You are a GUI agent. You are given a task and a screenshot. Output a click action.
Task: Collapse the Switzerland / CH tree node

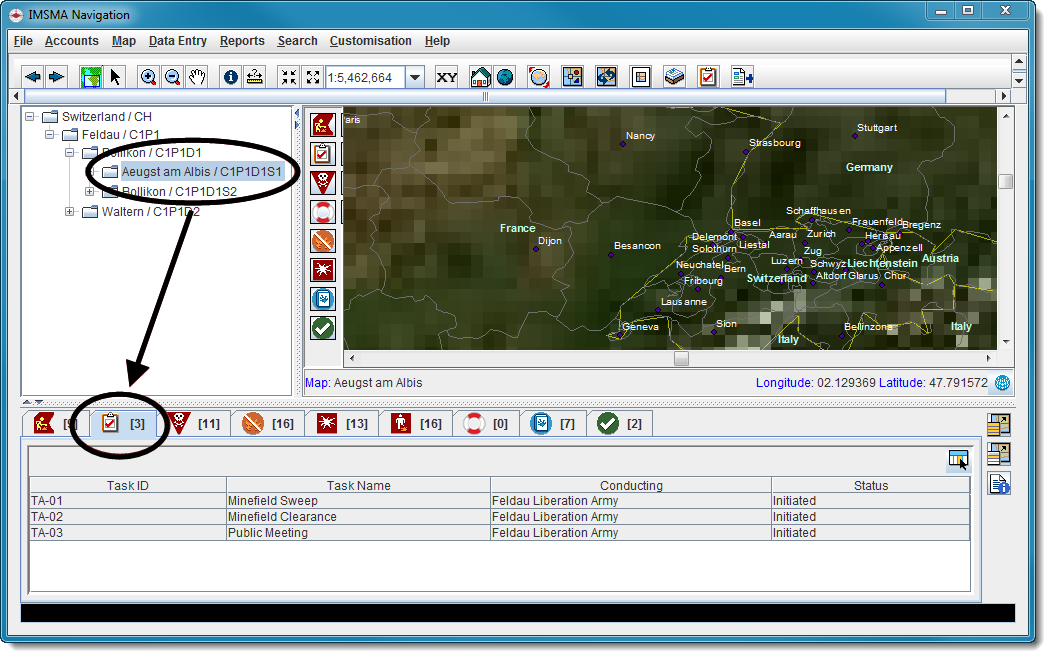(30, 117)
